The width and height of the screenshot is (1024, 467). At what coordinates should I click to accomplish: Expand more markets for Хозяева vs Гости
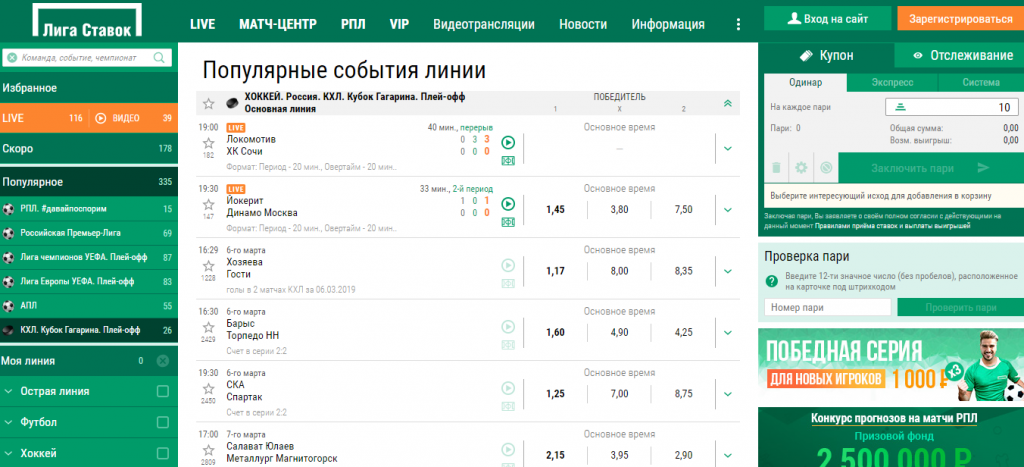coord(728,272)
